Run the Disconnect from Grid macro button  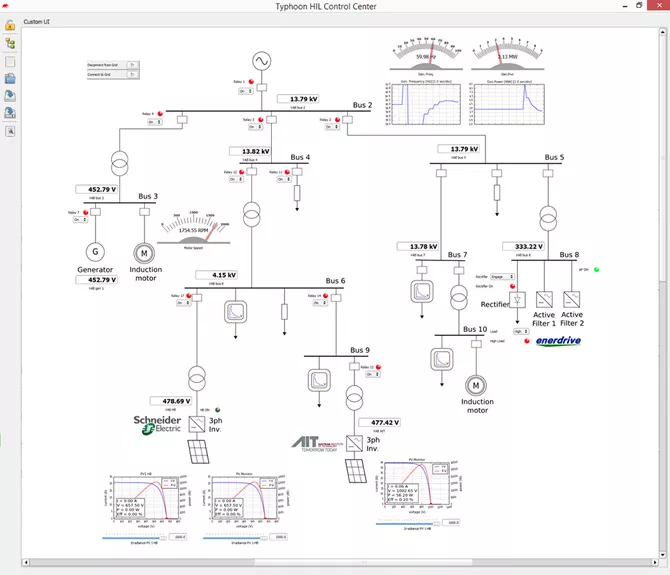pos(133,65)
